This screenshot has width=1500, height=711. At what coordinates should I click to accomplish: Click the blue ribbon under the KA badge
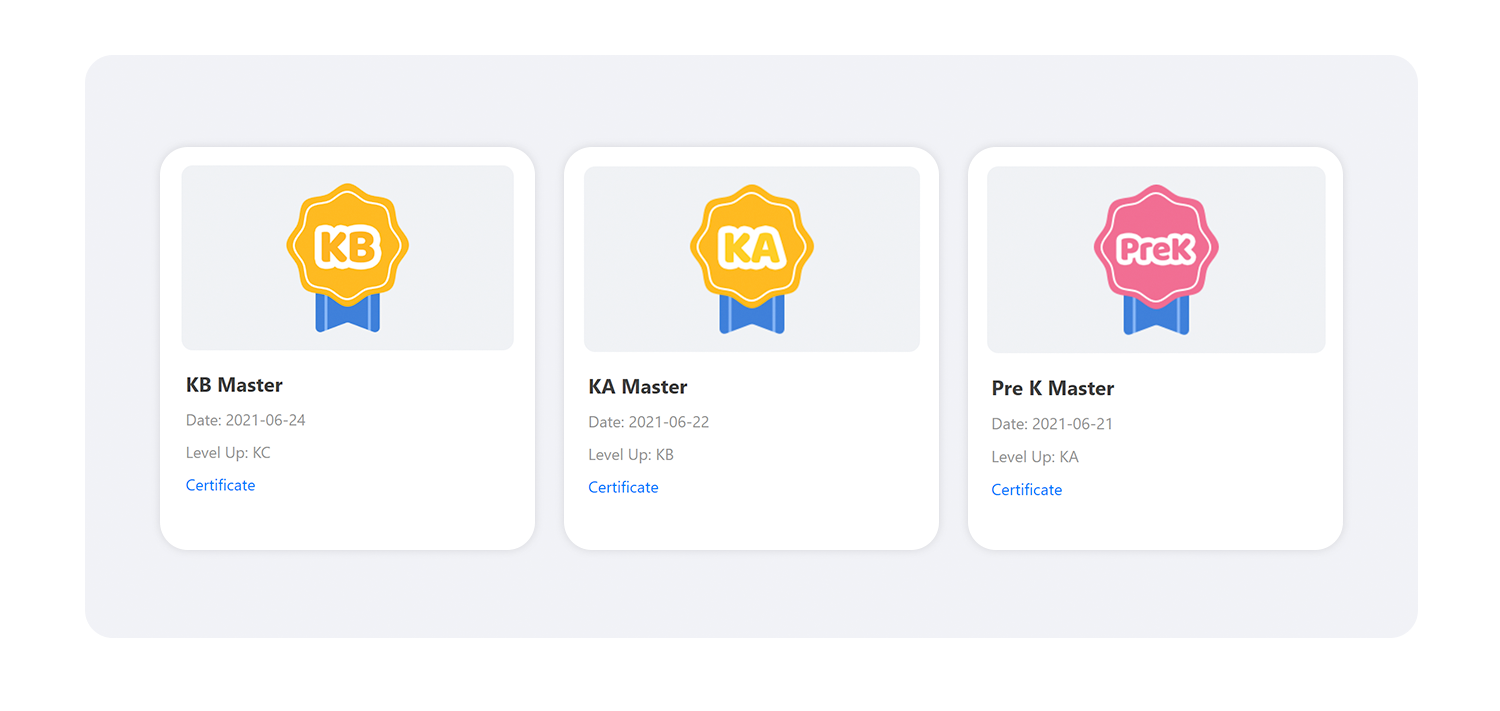(751, 317)
